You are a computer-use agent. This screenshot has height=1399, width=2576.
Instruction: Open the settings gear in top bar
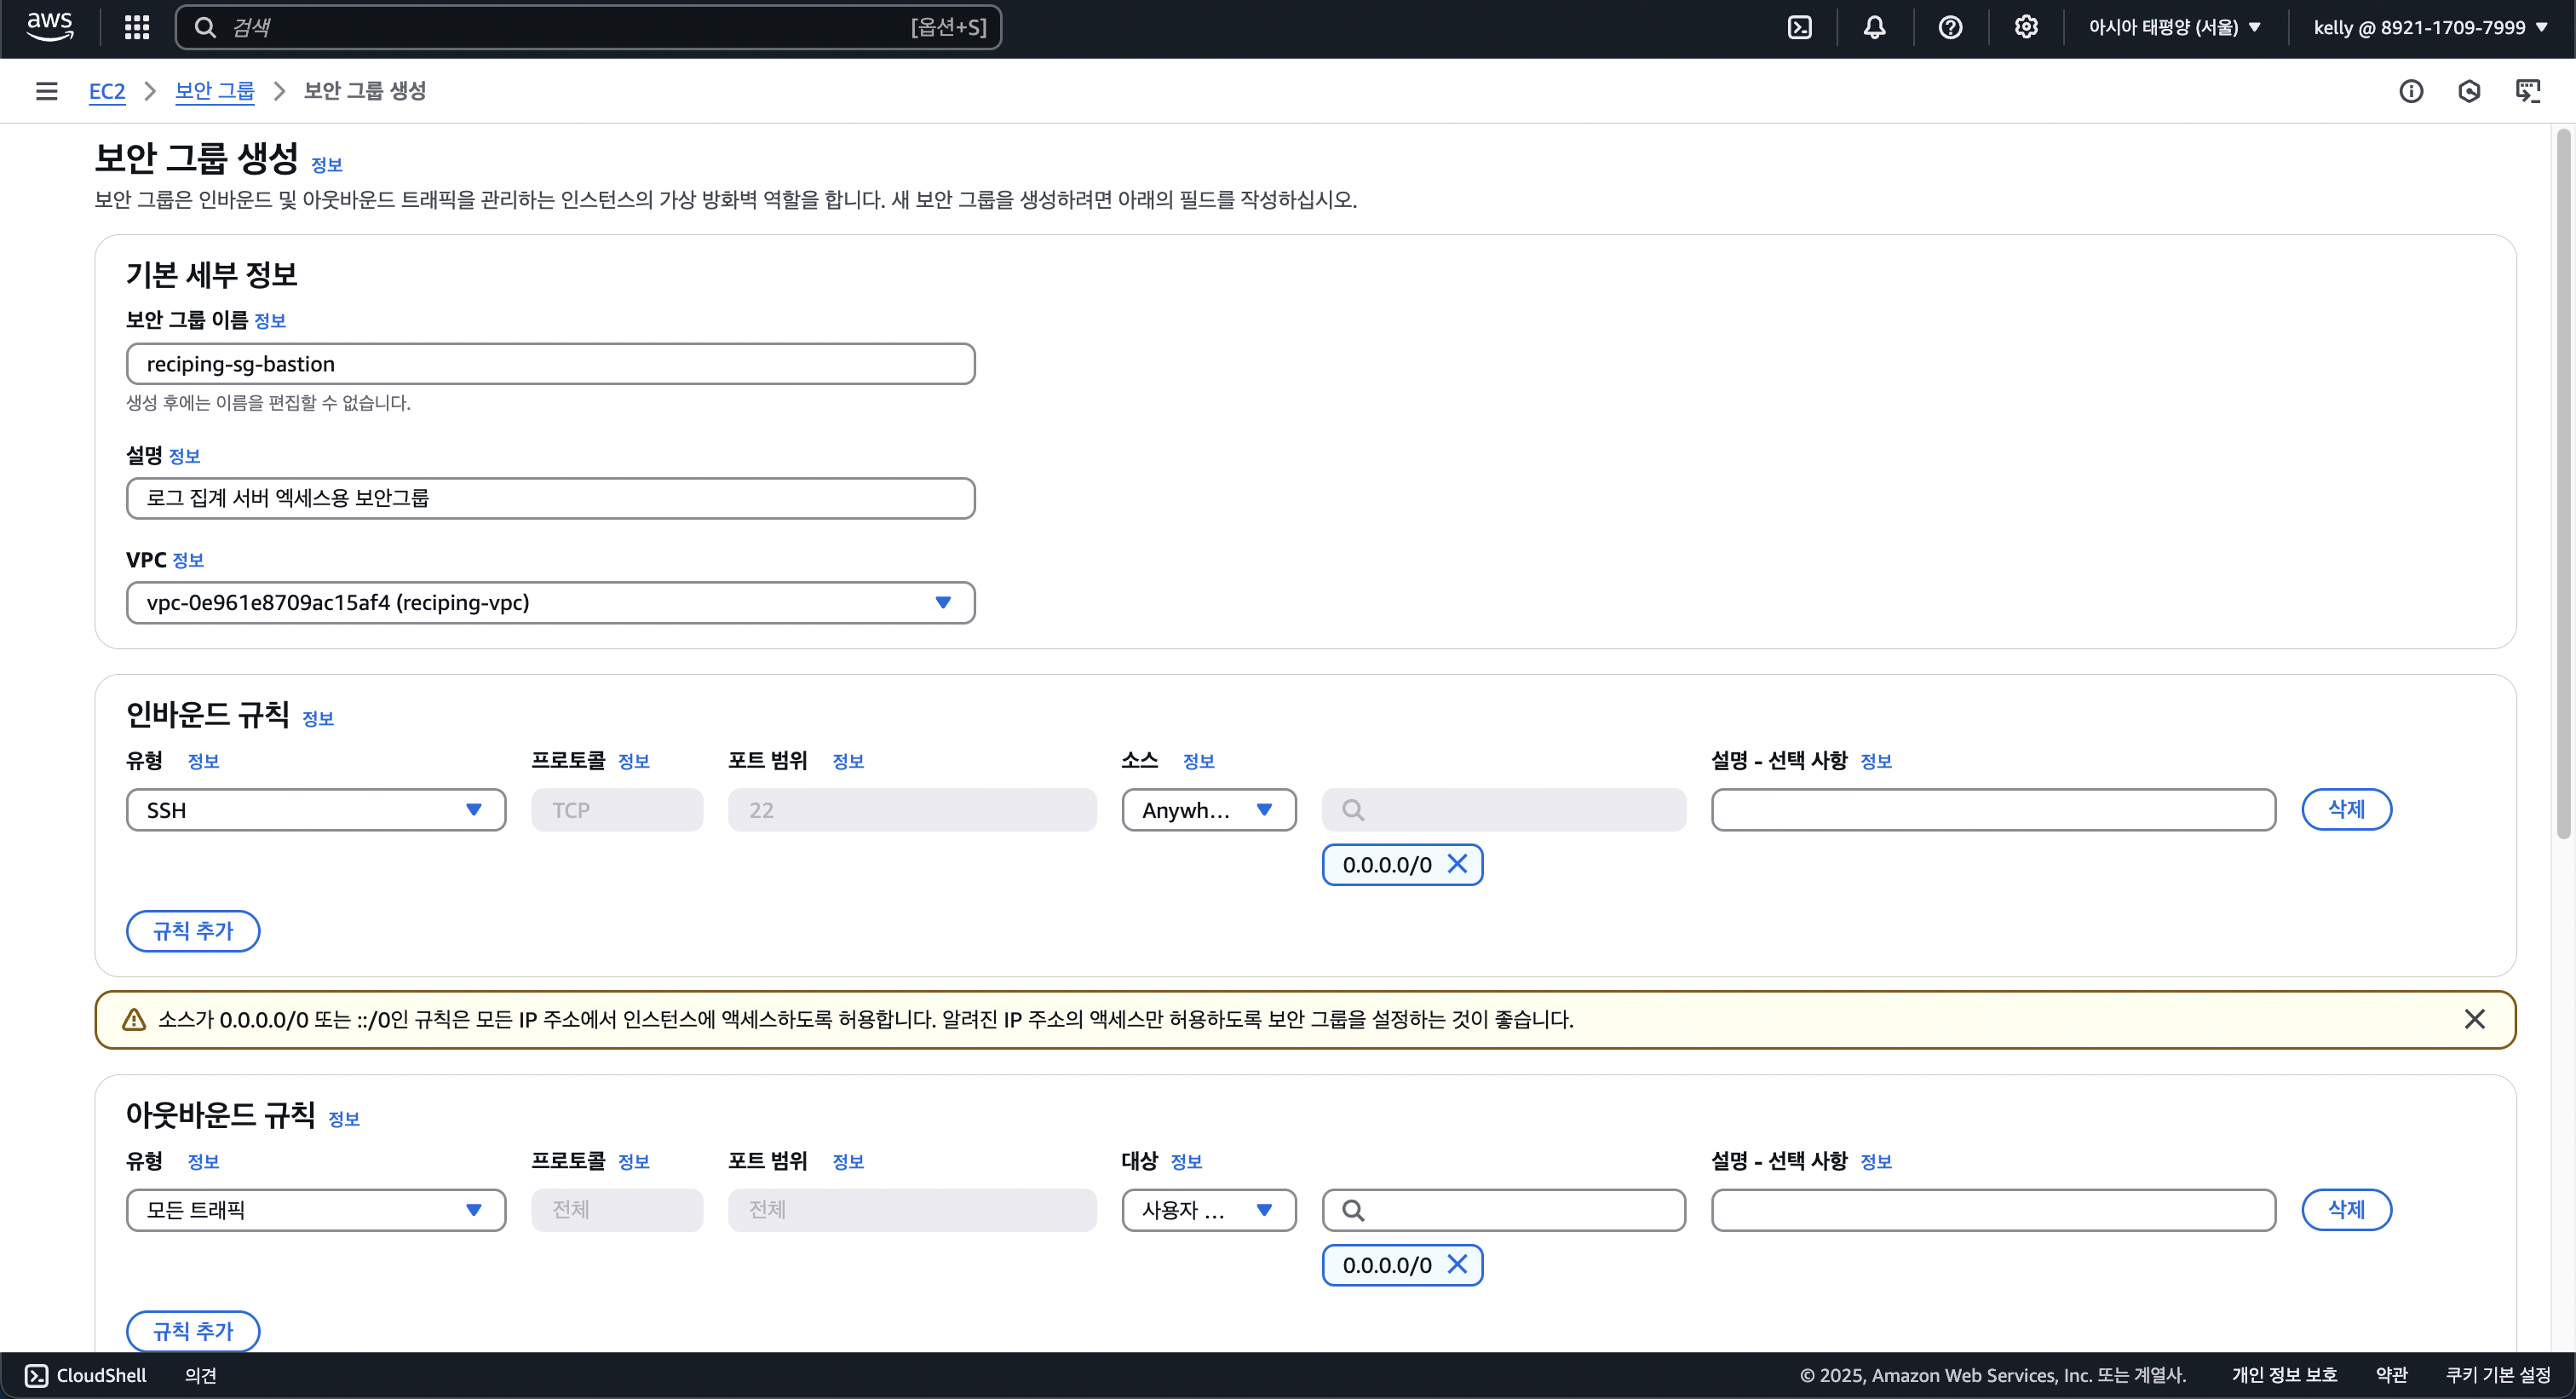coord(2026,27)
